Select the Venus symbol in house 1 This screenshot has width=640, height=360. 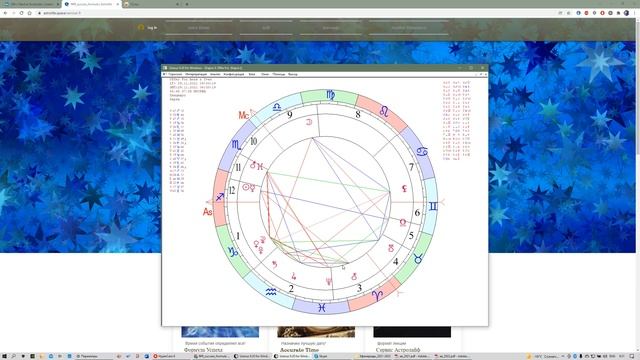(x=257, y=244)
